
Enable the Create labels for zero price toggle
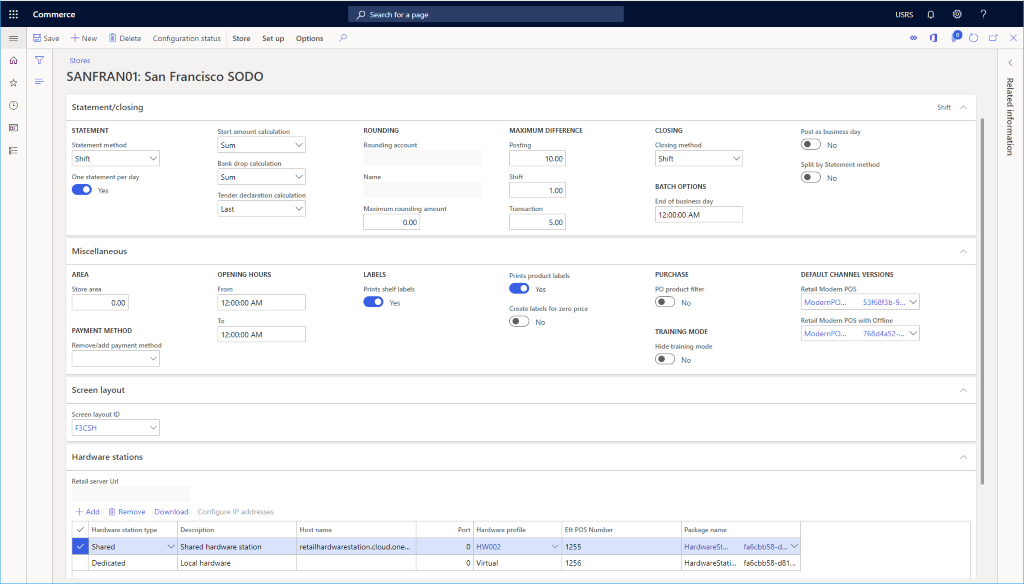pos(518,321)
